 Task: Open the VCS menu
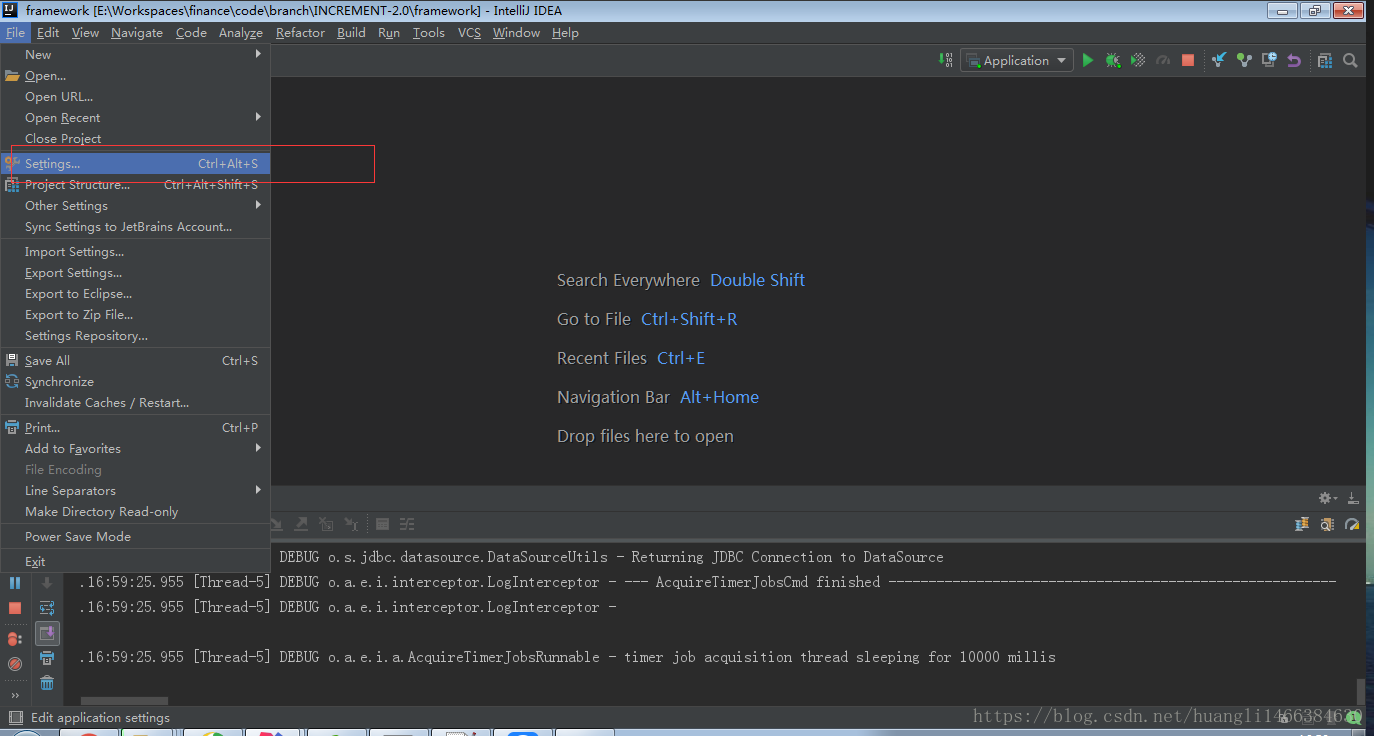(469, 32)
